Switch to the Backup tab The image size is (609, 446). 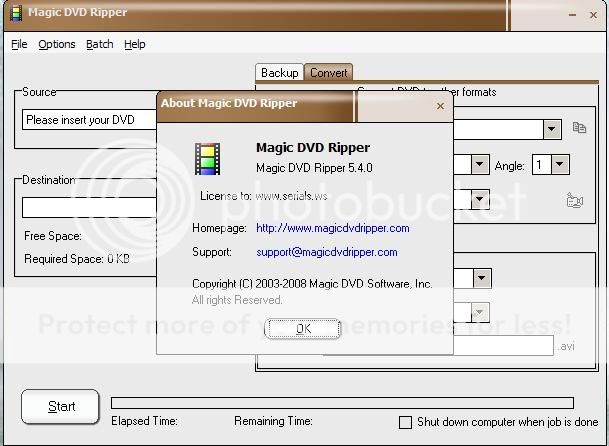279,73
